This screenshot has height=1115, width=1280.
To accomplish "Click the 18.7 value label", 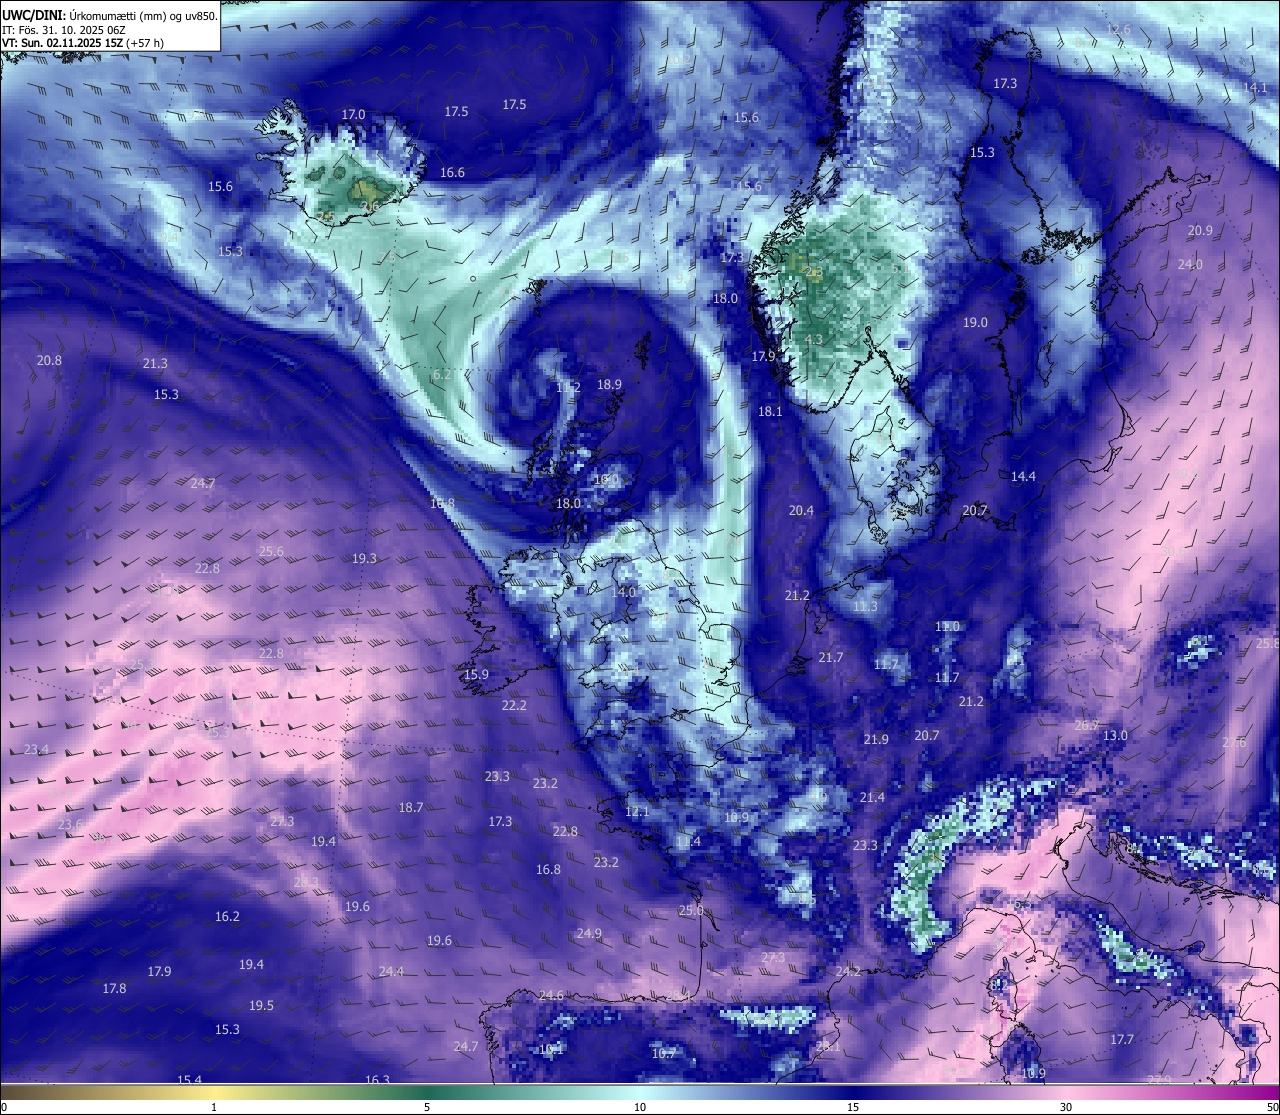I will [x=411, y=808].
